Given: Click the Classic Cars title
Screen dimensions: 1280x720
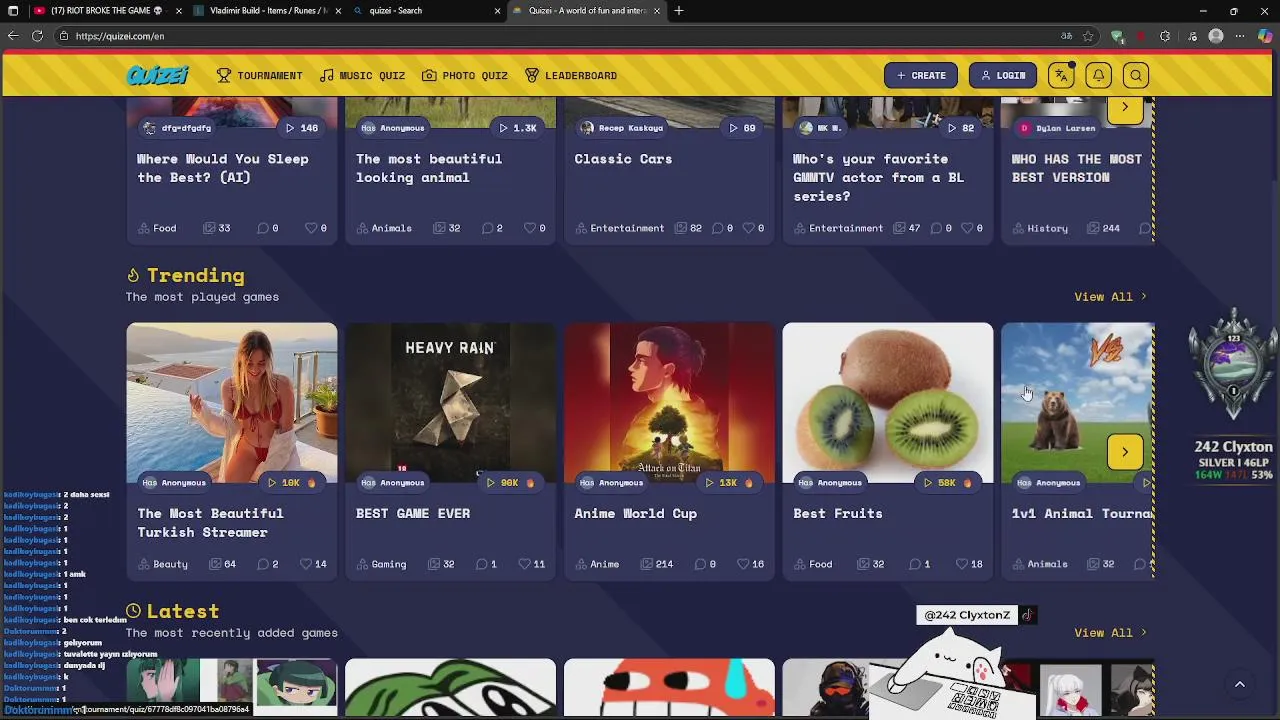Looking at the screenshot, I should click(623, 159).
